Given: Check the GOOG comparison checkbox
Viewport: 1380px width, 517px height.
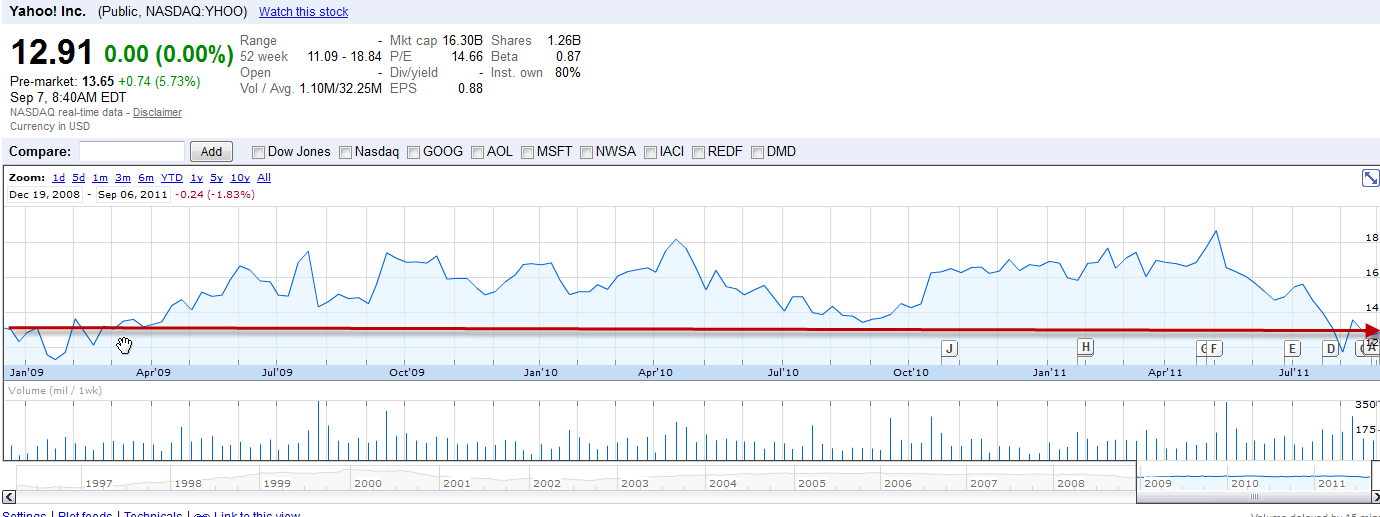Looking at the screenshot, I should 414,152.
